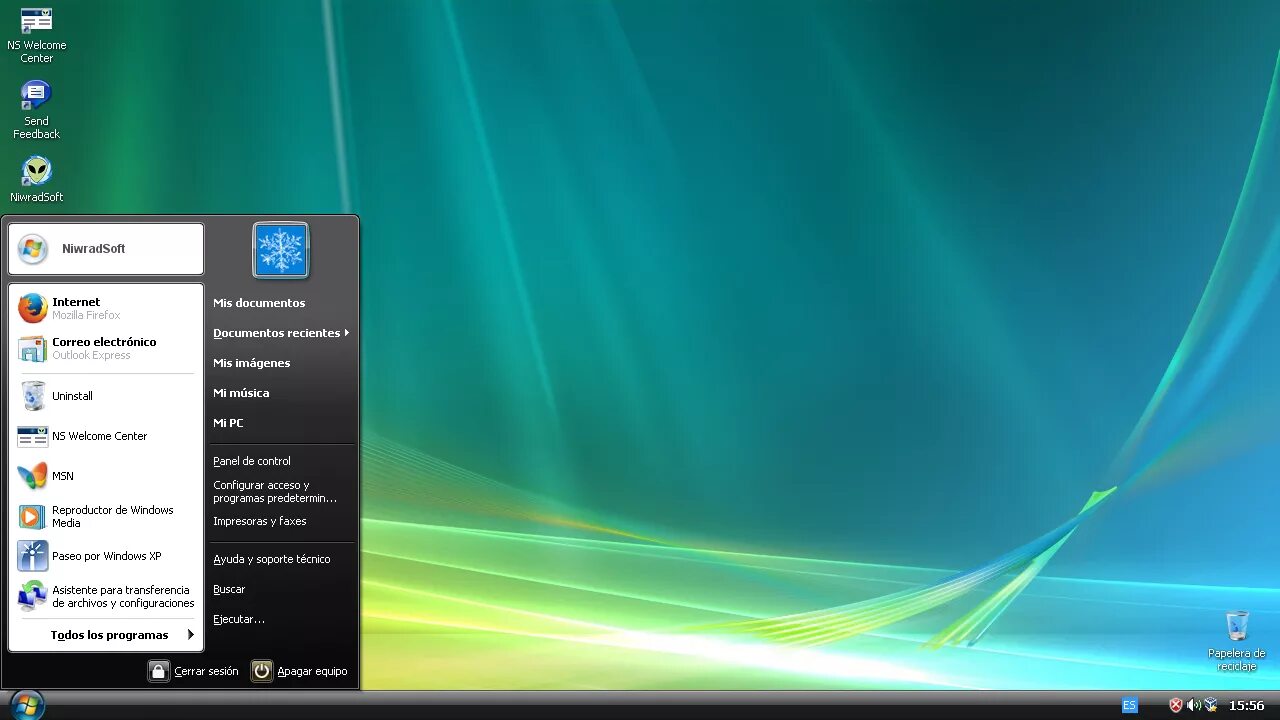The image size is (1280, 720).
Task: Open Asistente para transferencia de archivos
Action: pyautogui.click(x=106, y=596)
